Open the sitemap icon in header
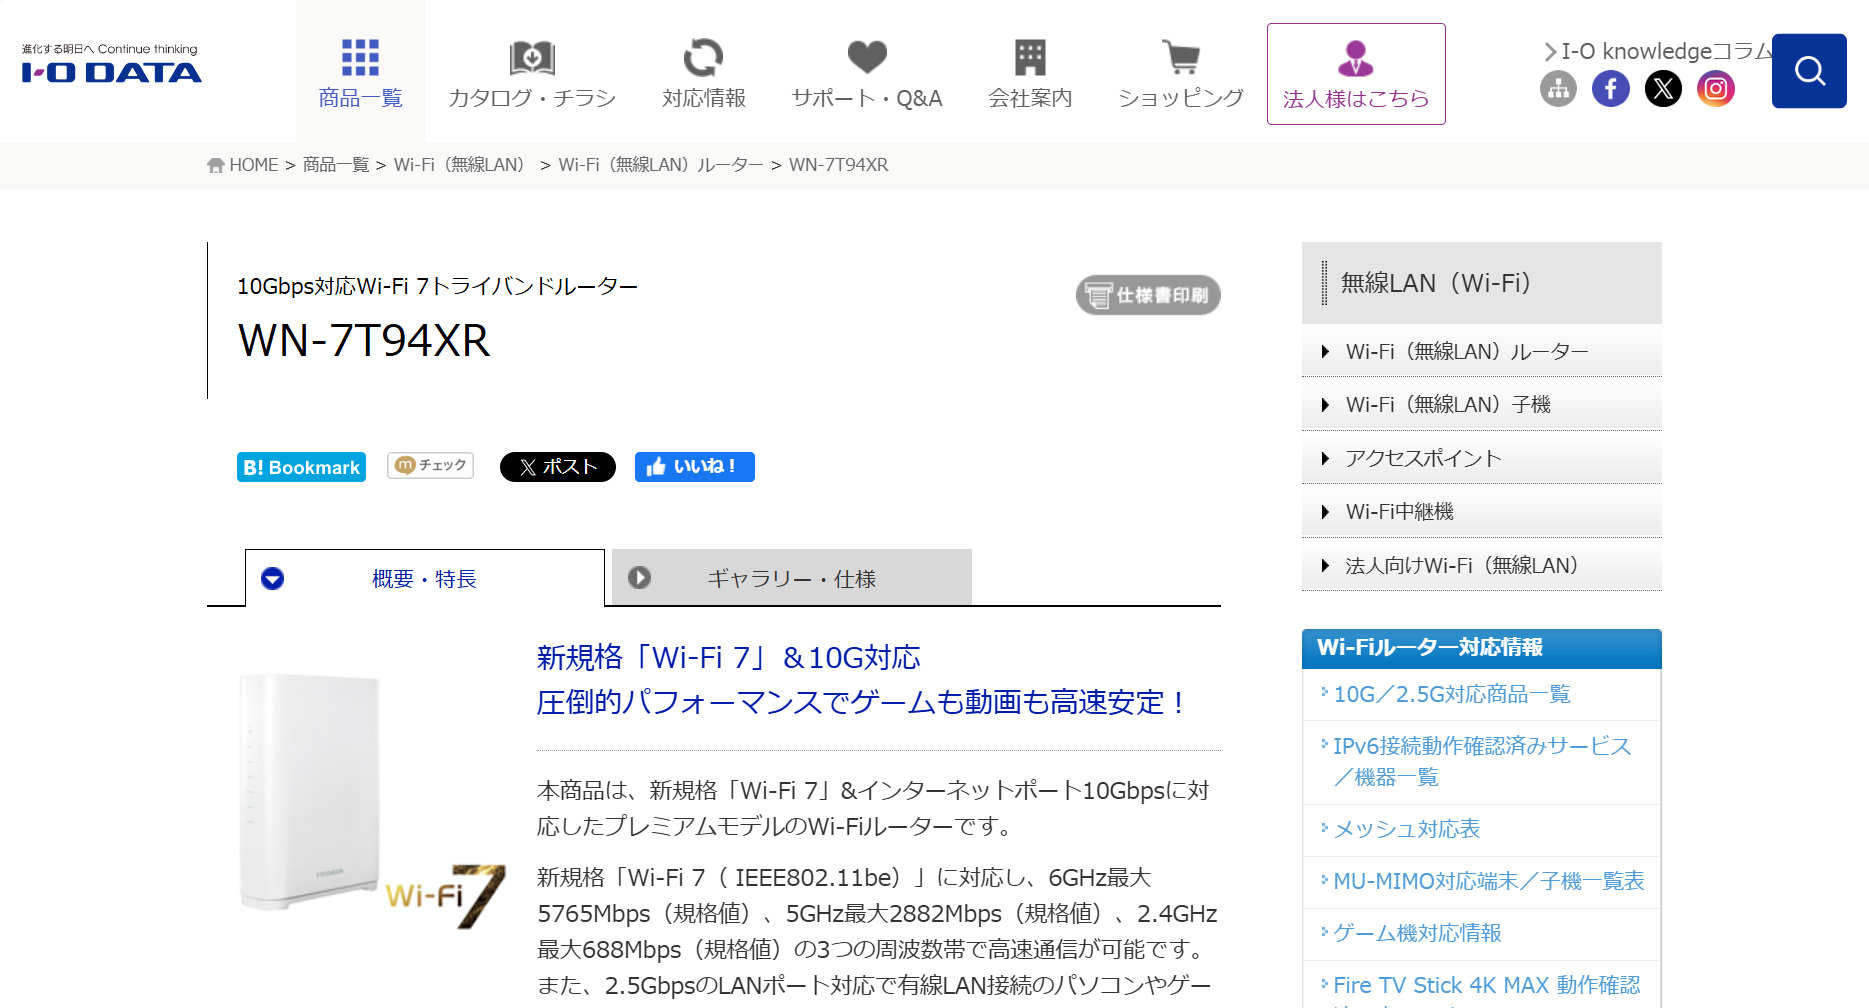 [x=1558, y=89]
